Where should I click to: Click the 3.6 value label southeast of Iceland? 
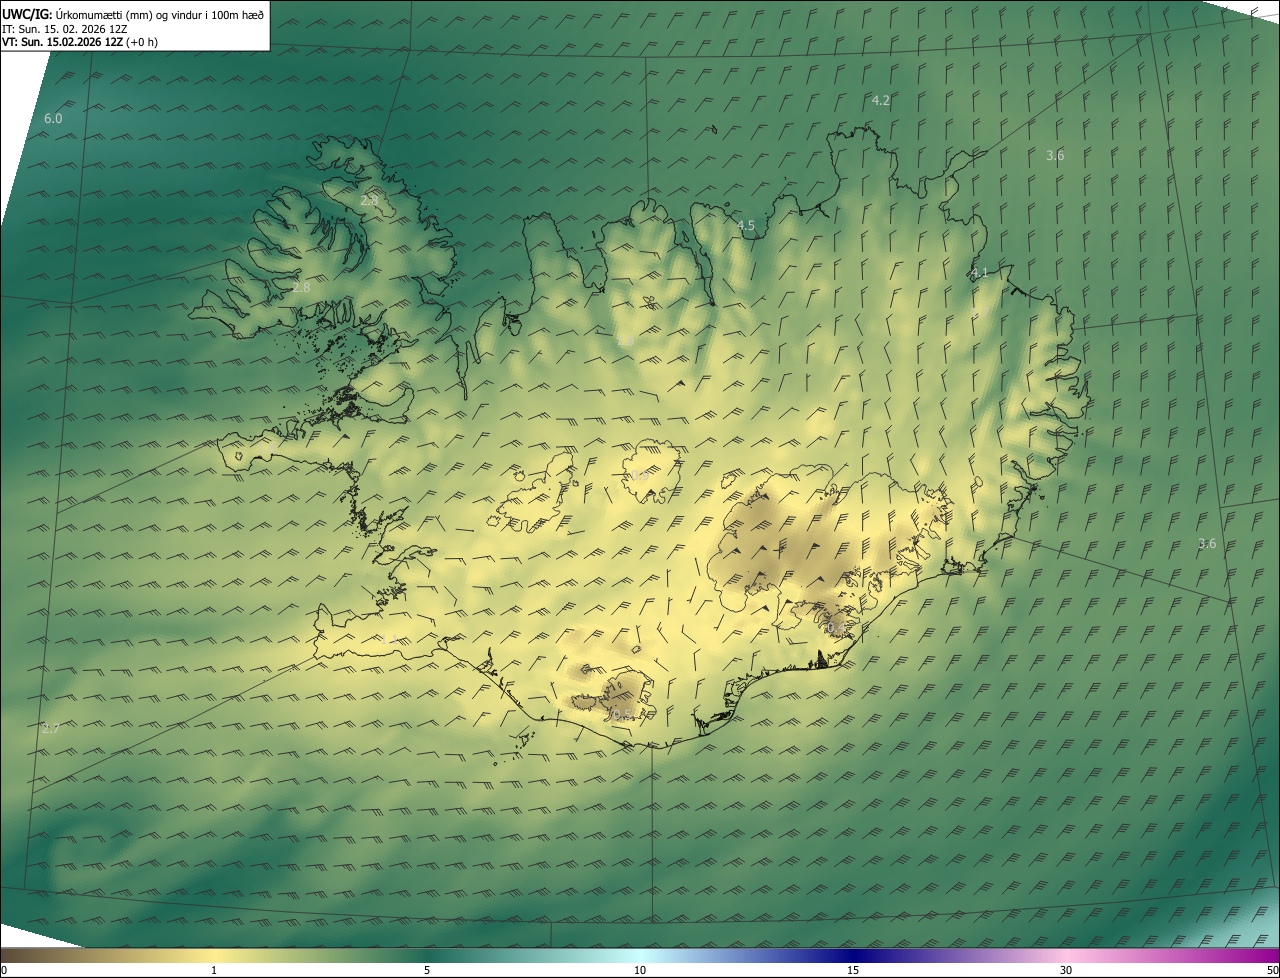click(1207, 543)
